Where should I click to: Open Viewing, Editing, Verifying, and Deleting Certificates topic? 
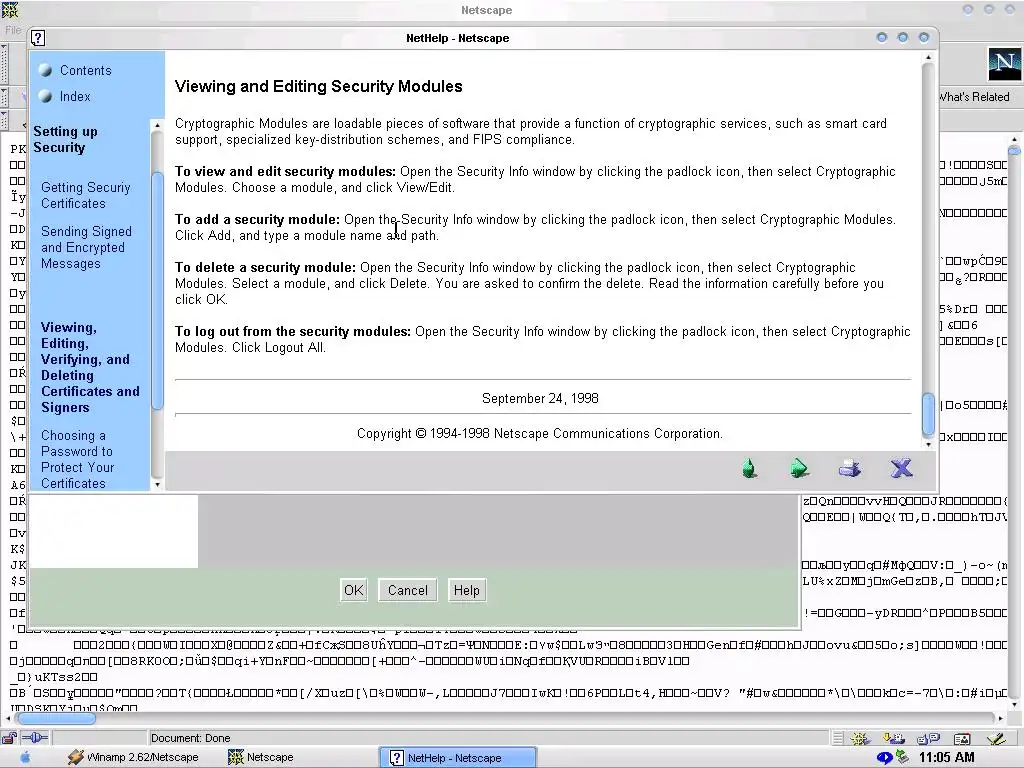90,367
